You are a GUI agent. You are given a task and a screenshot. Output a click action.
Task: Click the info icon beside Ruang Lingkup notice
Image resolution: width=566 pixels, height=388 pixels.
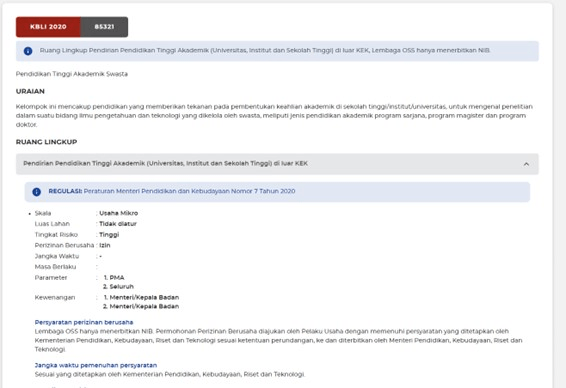click(28, 51)
